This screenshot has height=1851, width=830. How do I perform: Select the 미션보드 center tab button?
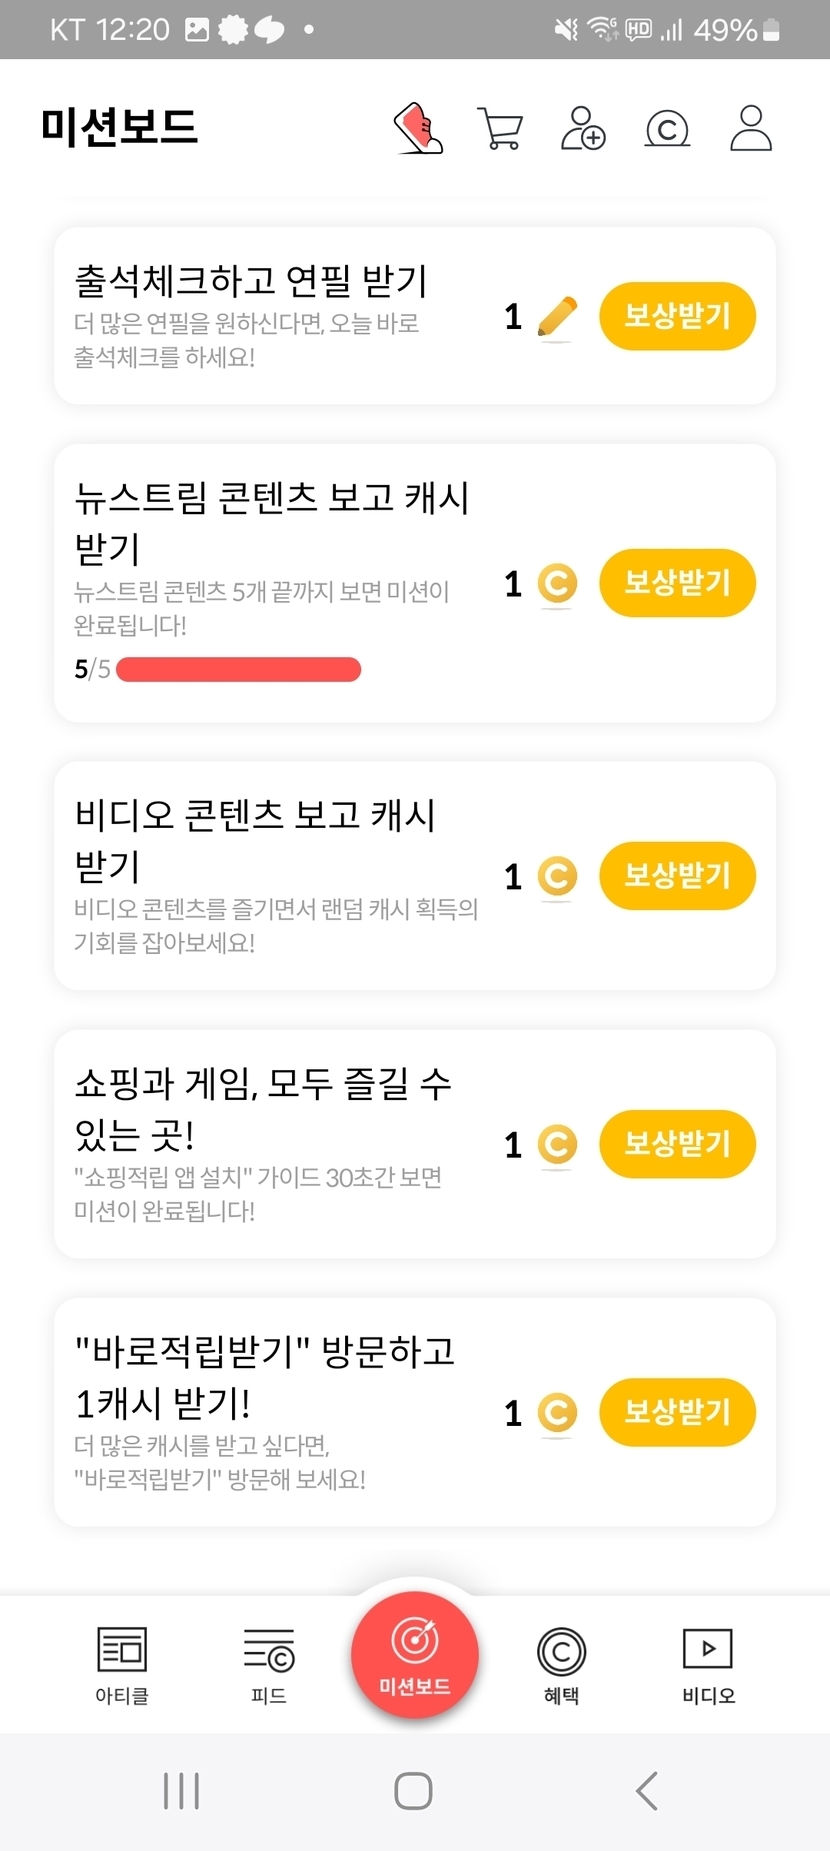415,1654
